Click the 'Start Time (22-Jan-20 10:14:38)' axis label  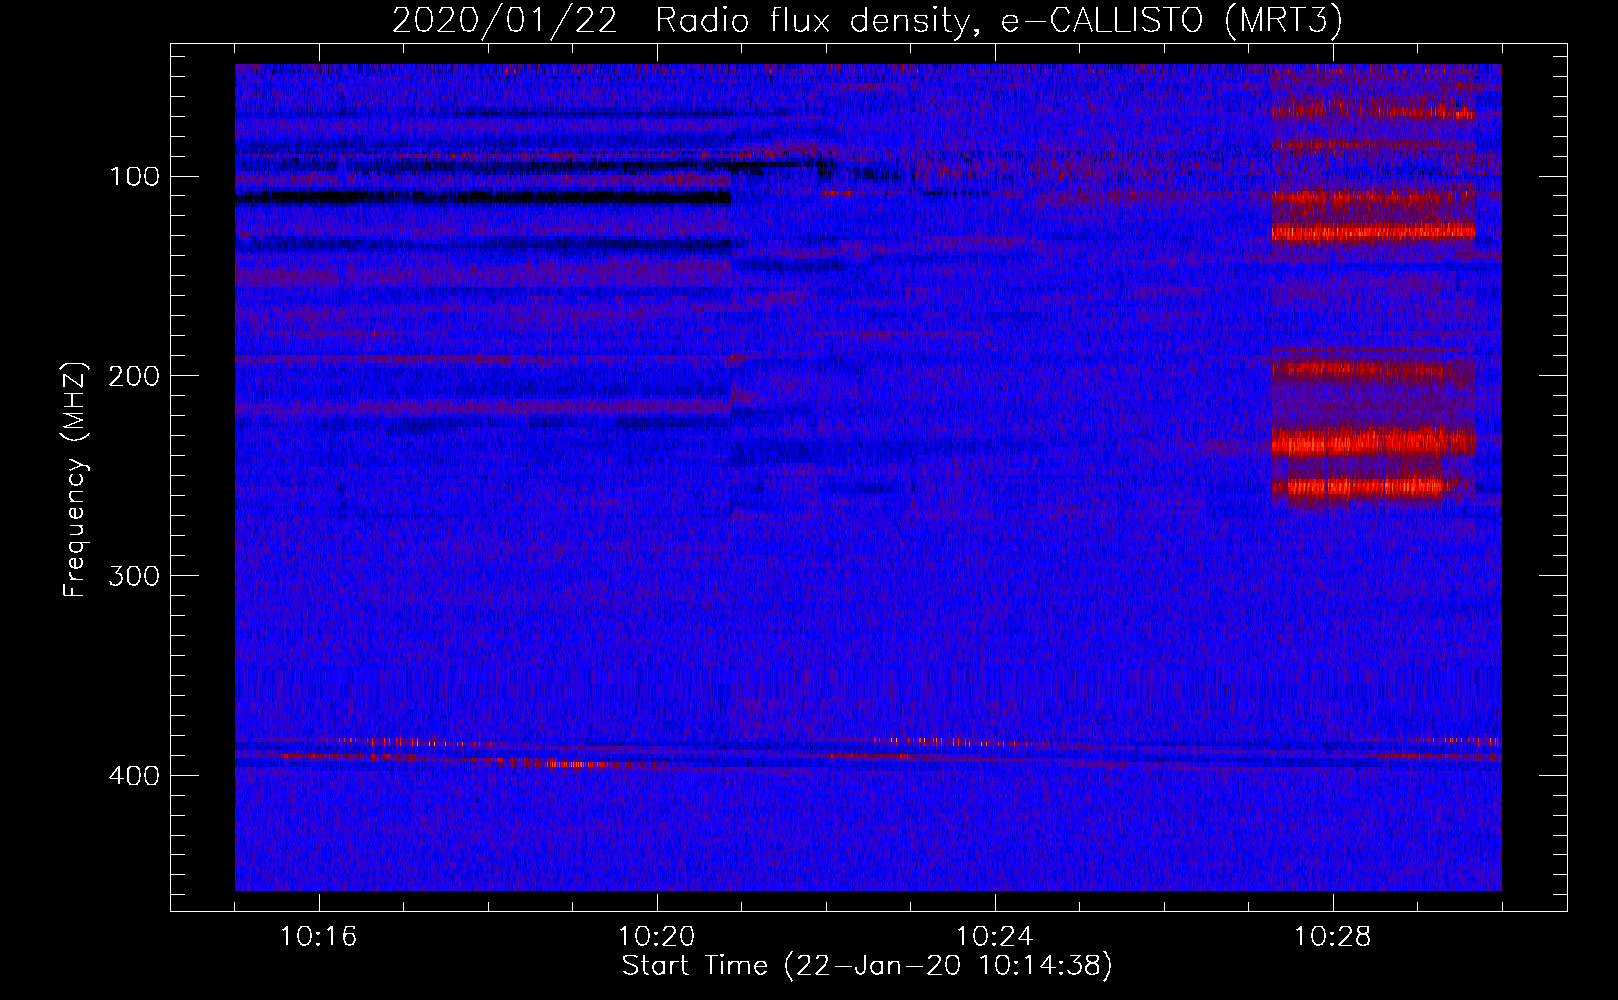pyautogui.click(x=867, y=966)
